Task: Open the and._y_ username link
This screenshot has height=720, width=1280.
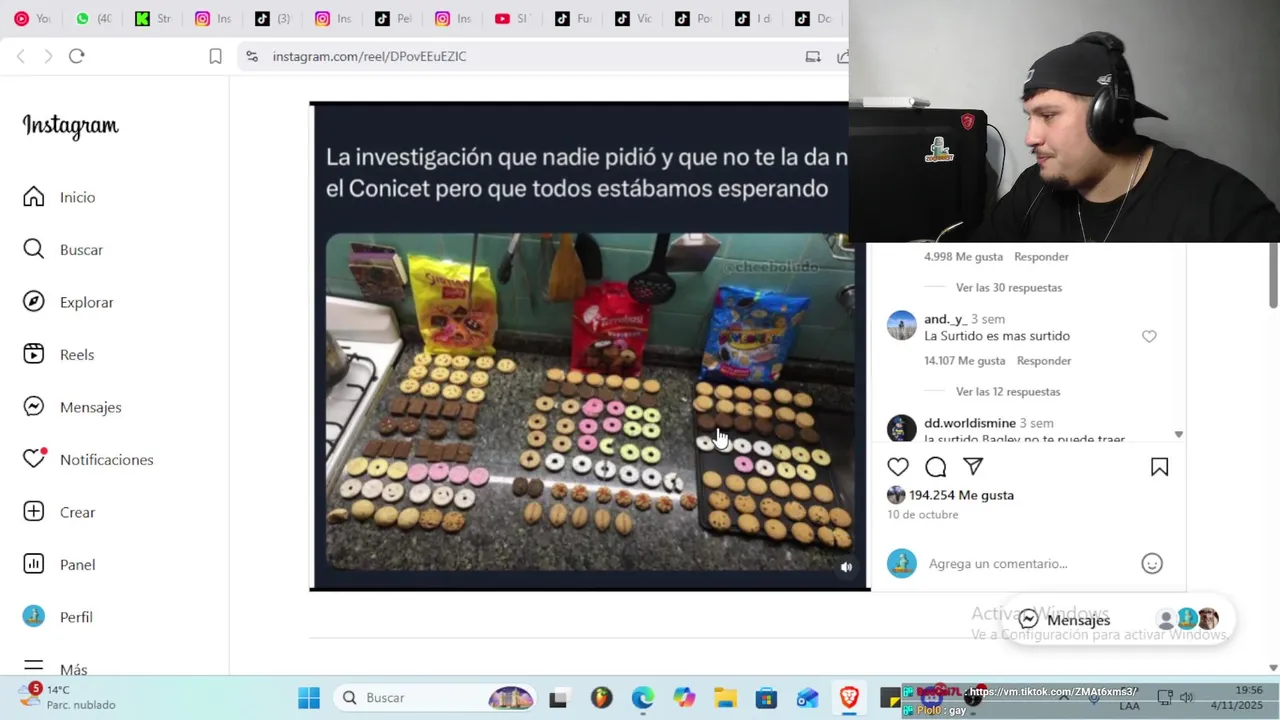Action: tap(945, 319)
